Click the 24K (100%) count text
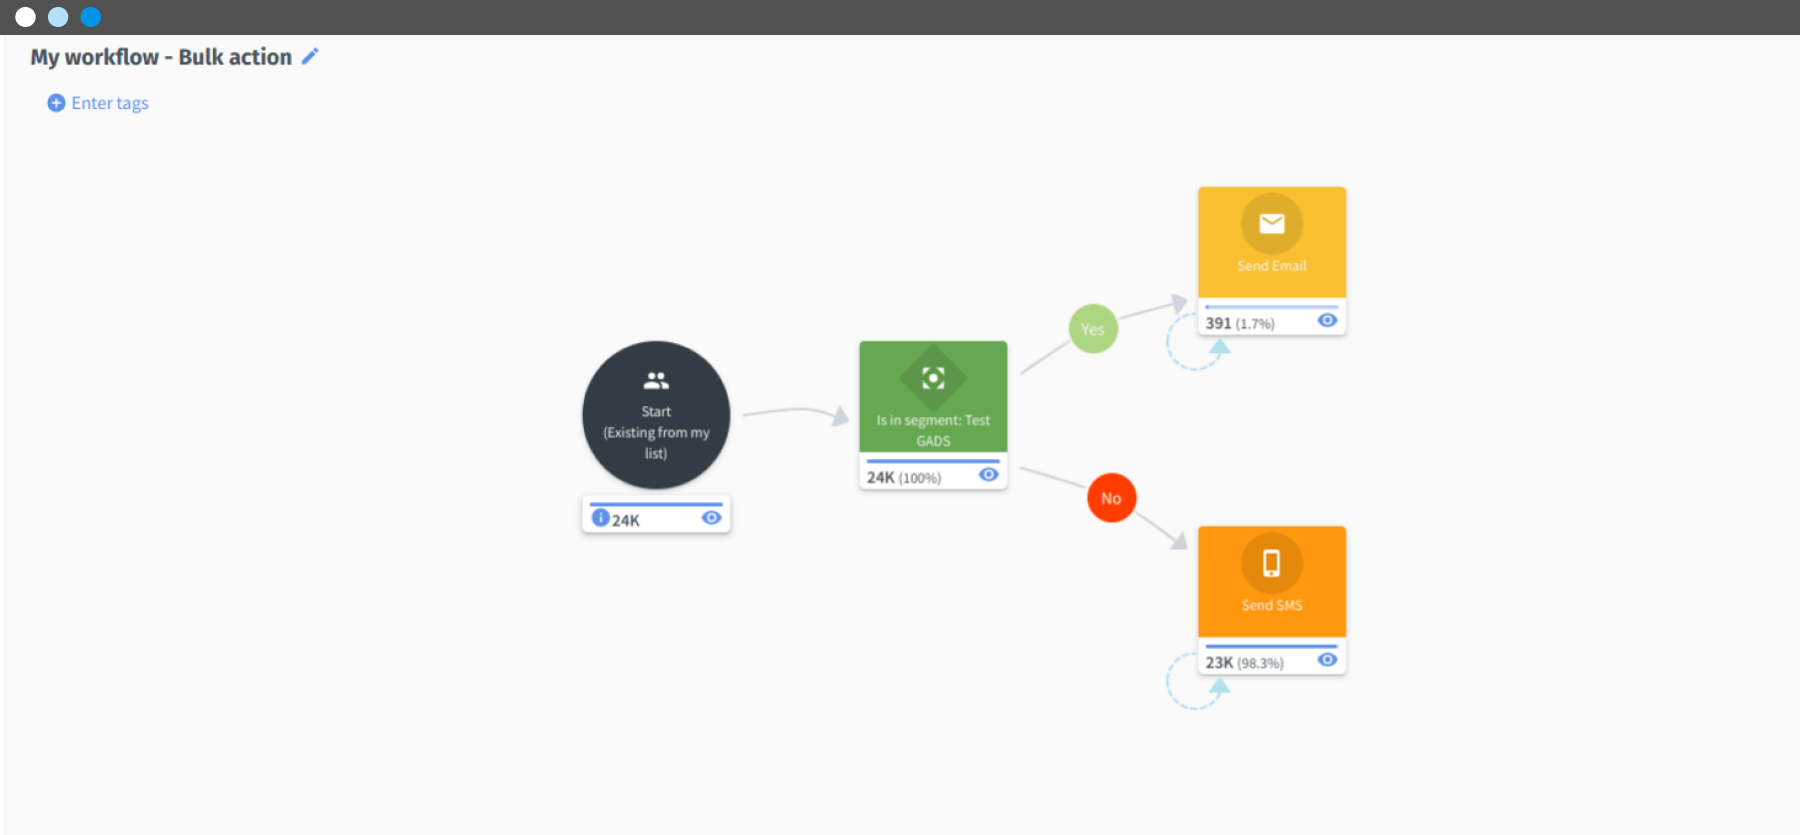Viewport: 1800px width, 835px height. 904,478
